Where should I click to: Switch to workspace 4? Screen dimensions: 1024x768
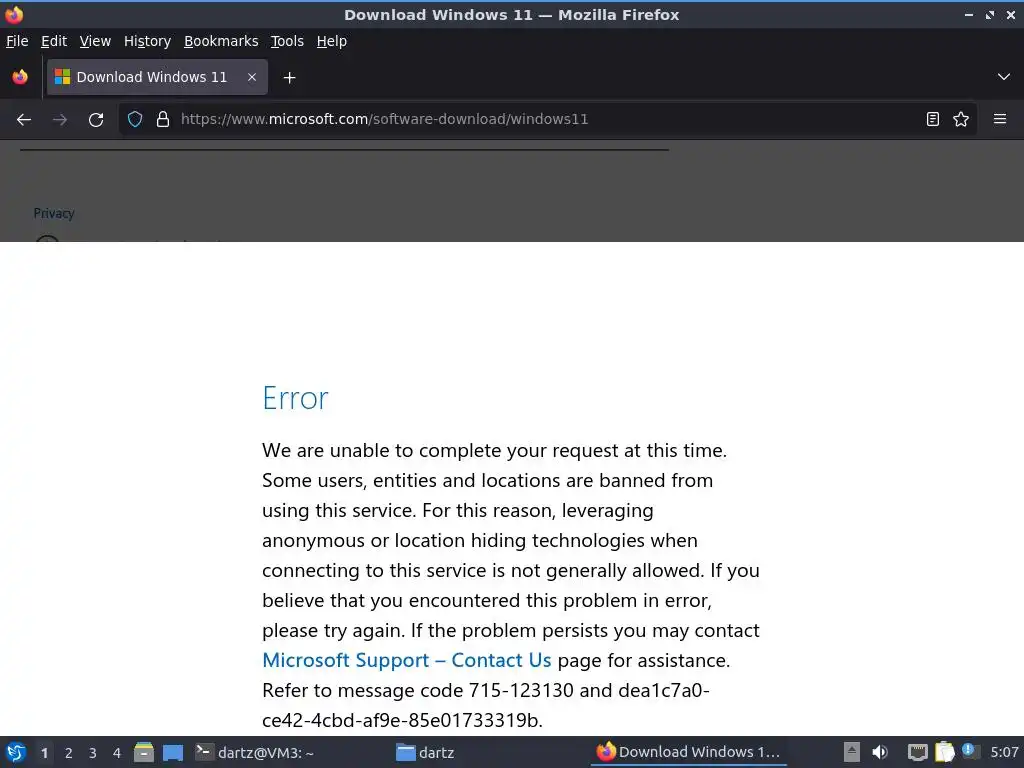[117, 753]
